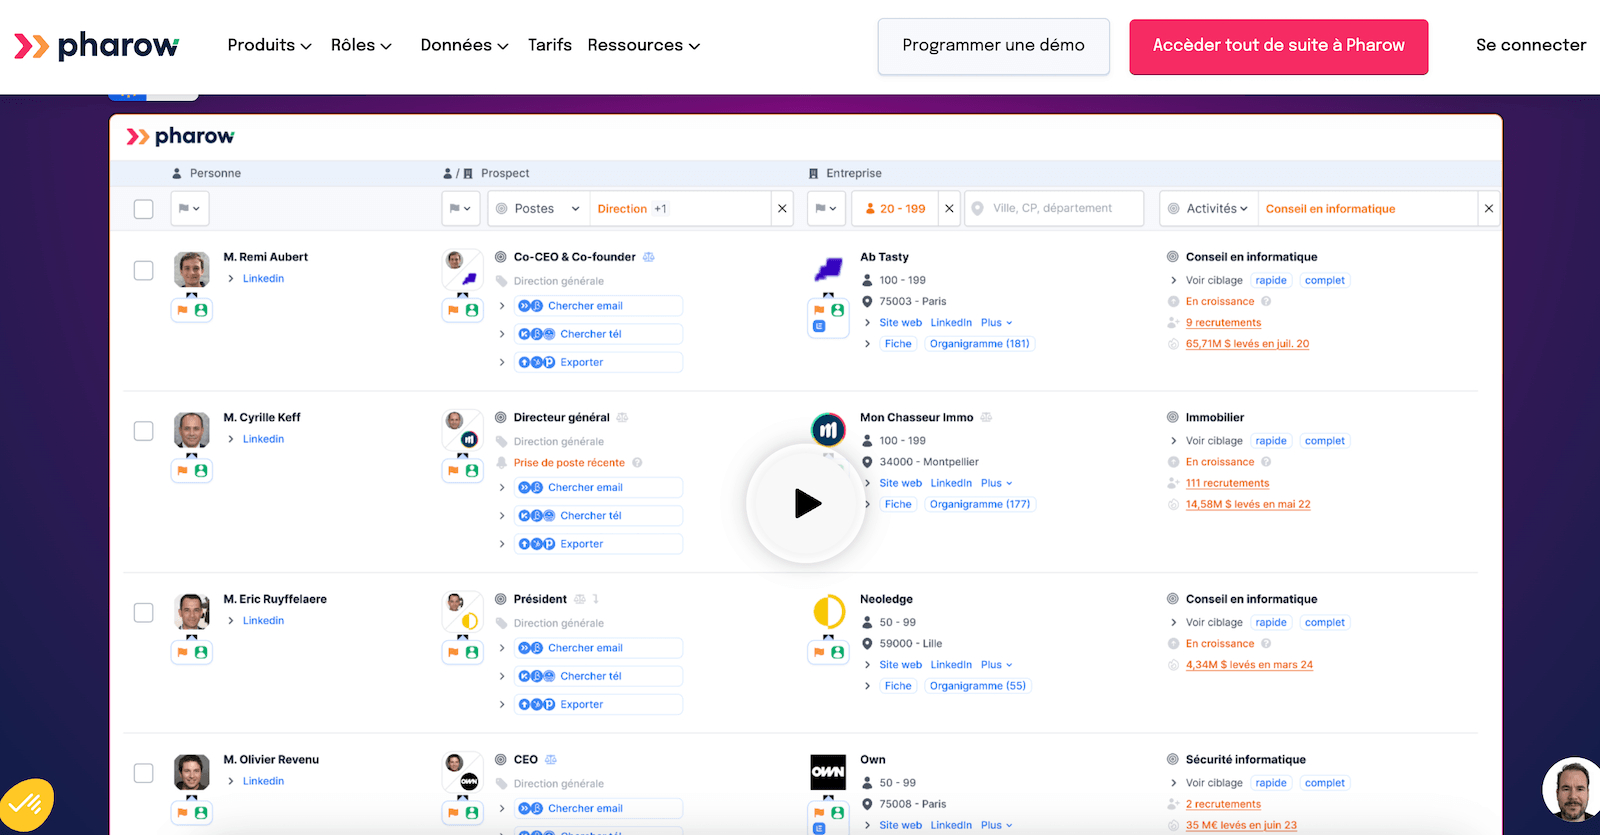
Task: Click Cyrille Keff's profile photo
Action: point(191,430)
